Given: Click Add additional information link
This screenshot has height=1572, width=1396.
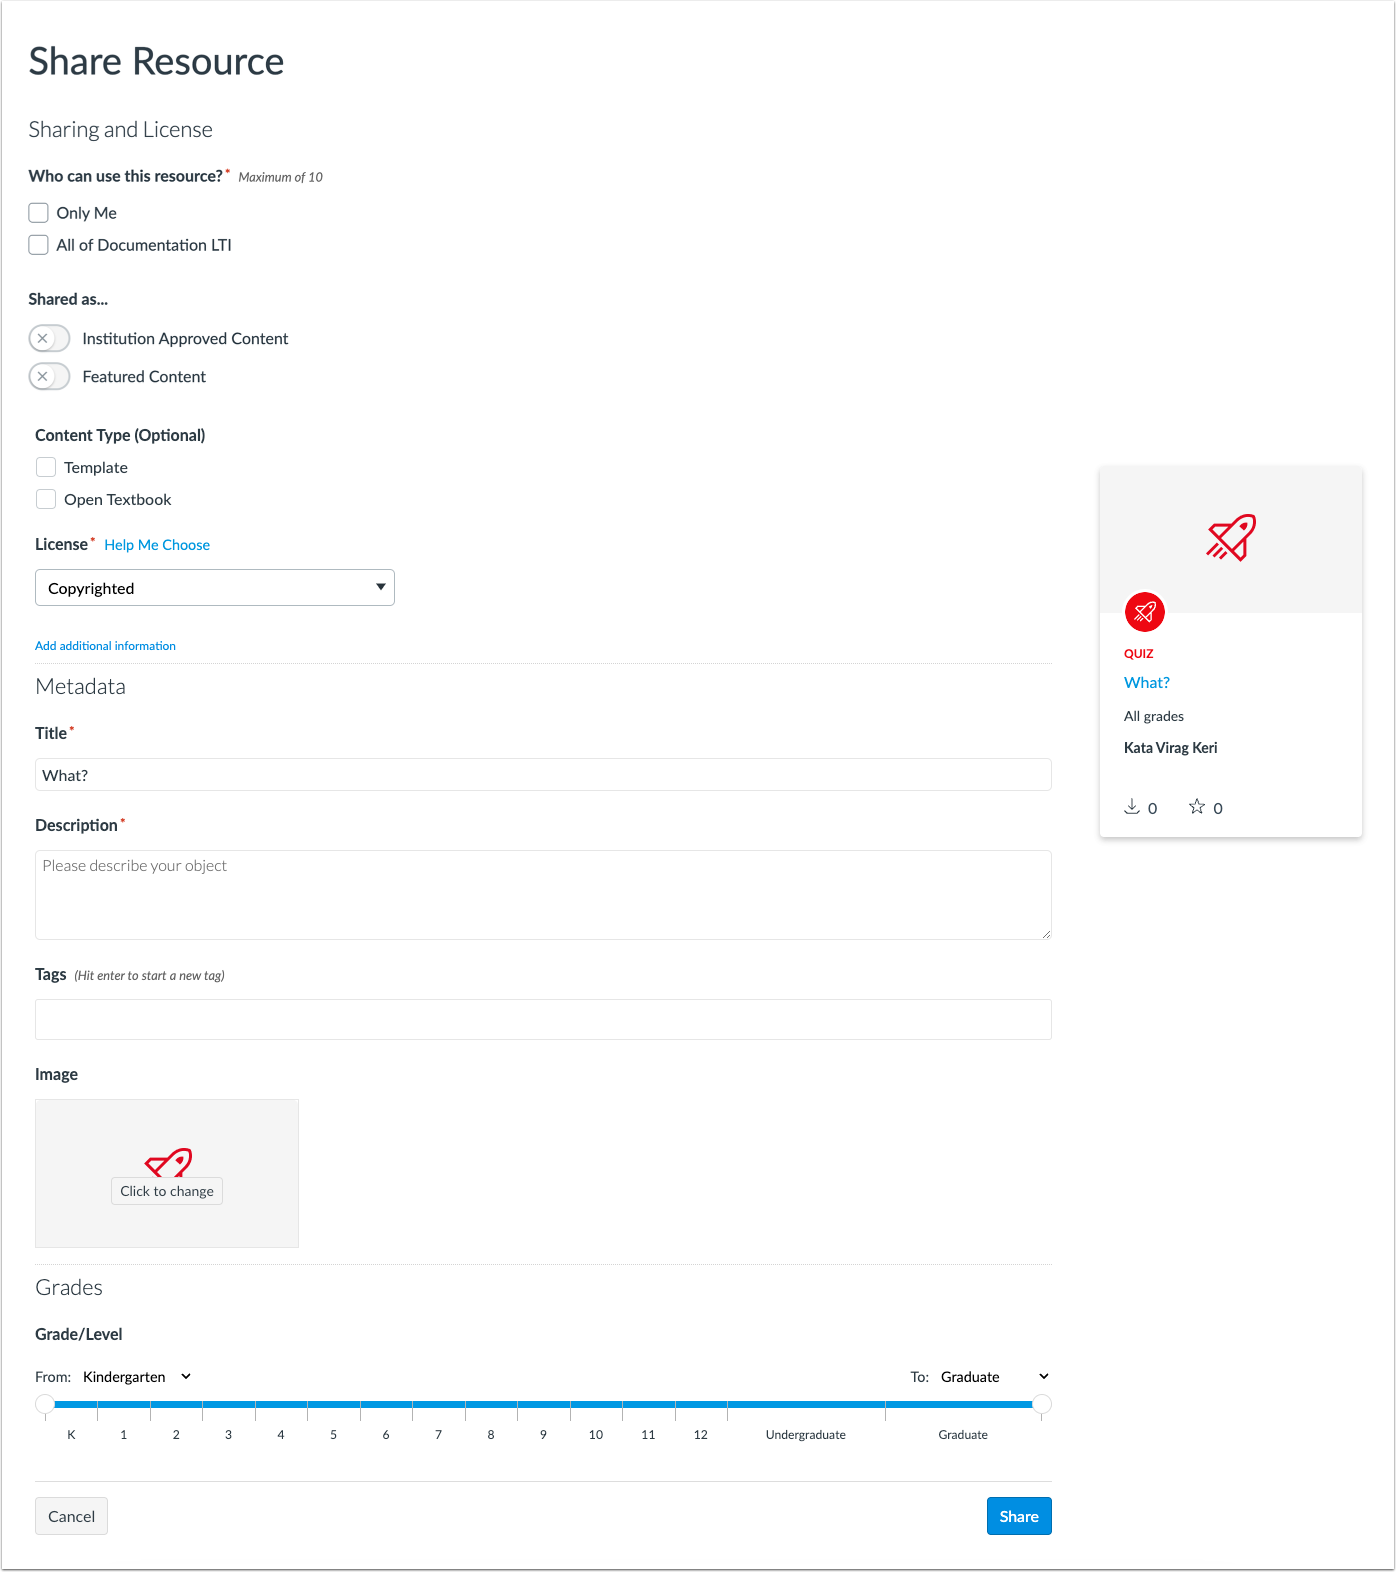Looking at the screenshot, I should 105,646.
